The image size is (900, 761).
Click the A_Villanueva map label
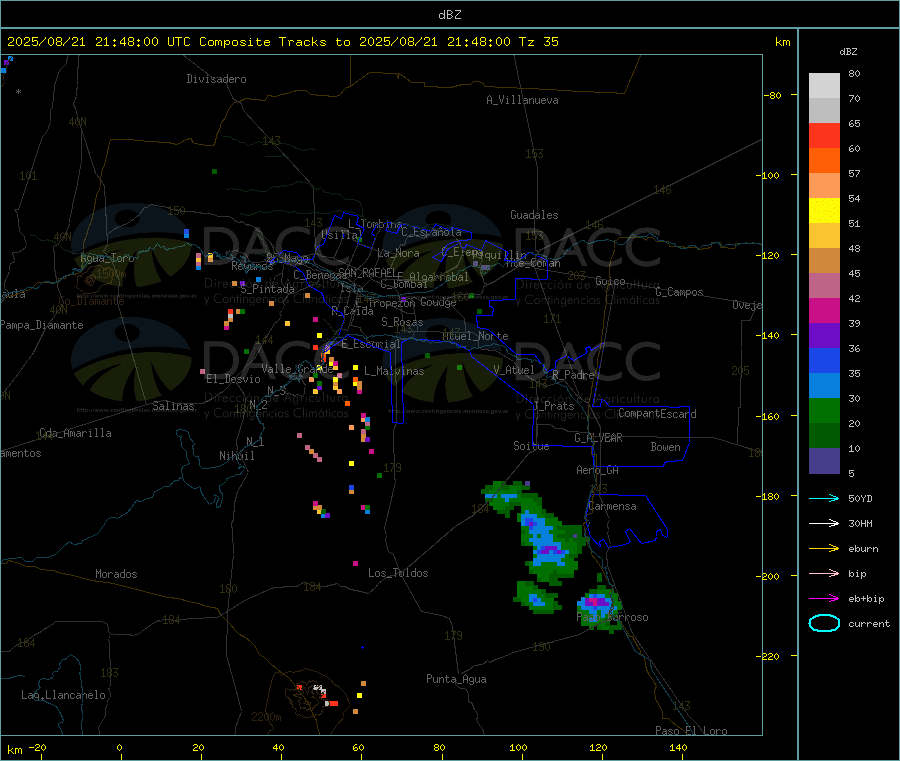(522, 100)
